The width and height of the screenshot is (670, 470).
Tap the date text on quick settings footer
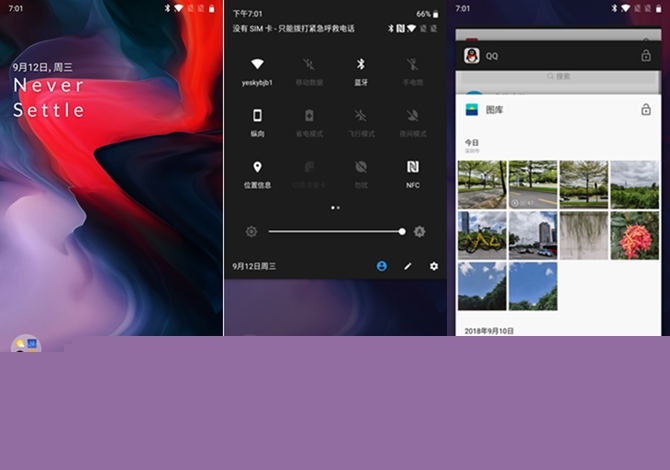pos(254,267)
